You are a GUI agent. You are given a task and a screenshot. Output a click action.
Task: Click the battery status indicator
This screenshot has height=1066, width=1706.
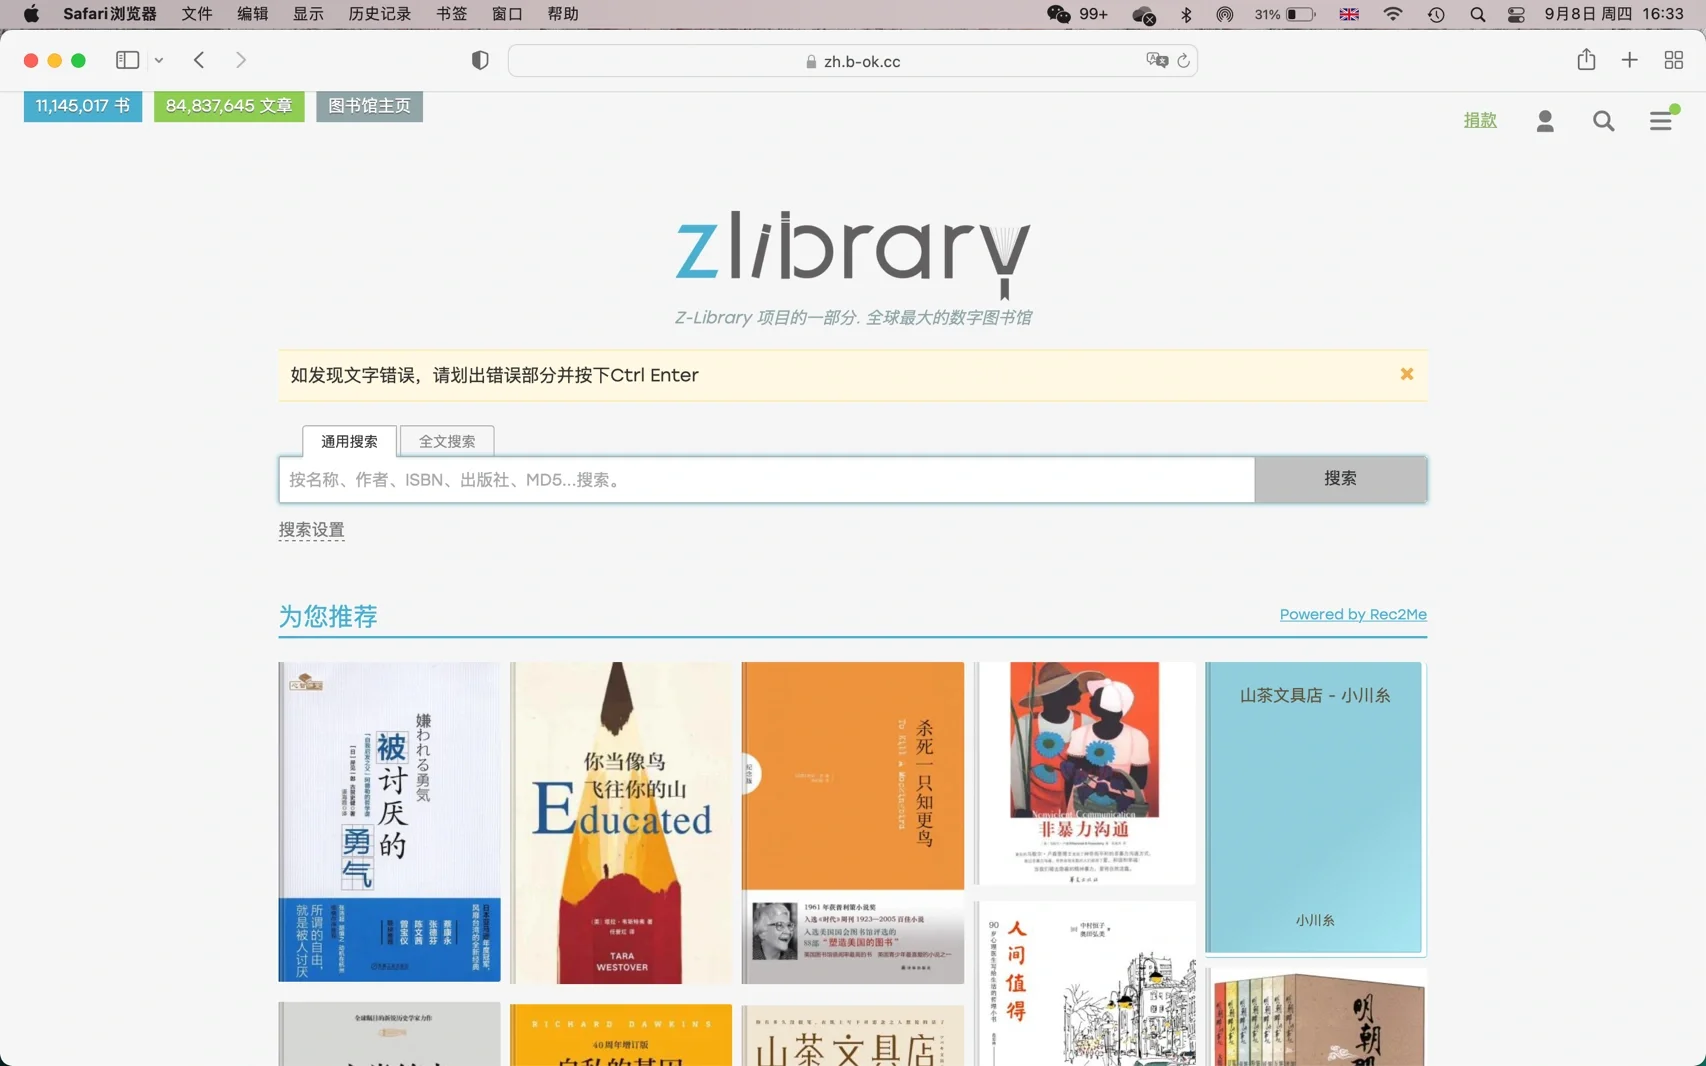[x=1285, y=14]
